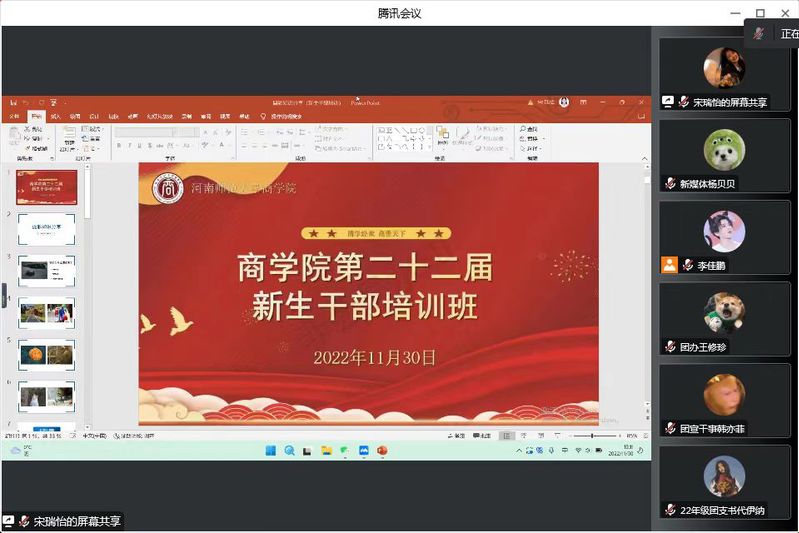
Task: Click mic status icon next to 团宣干事韩亦菲
Action: (x=671, y=428)
